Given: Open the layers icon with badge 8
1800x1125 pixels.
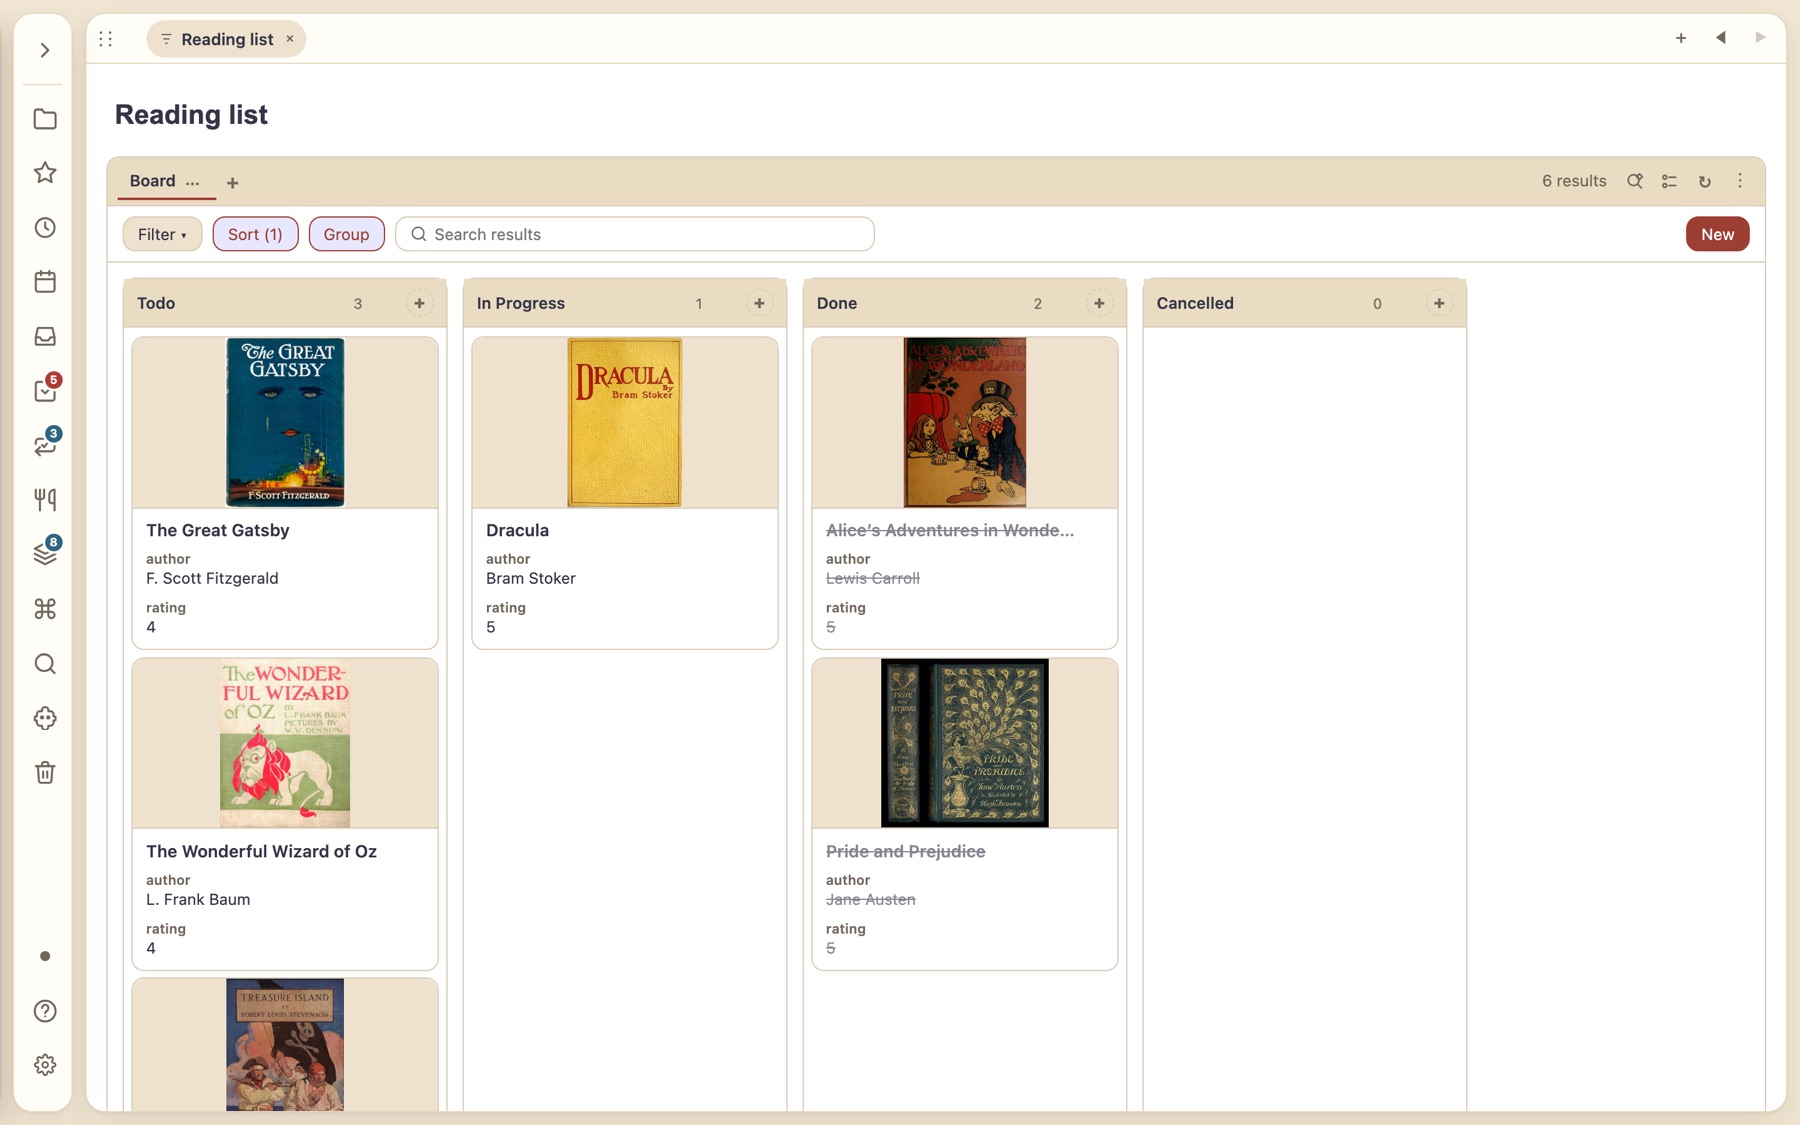Looking at the screenshot, I should 45,553.
